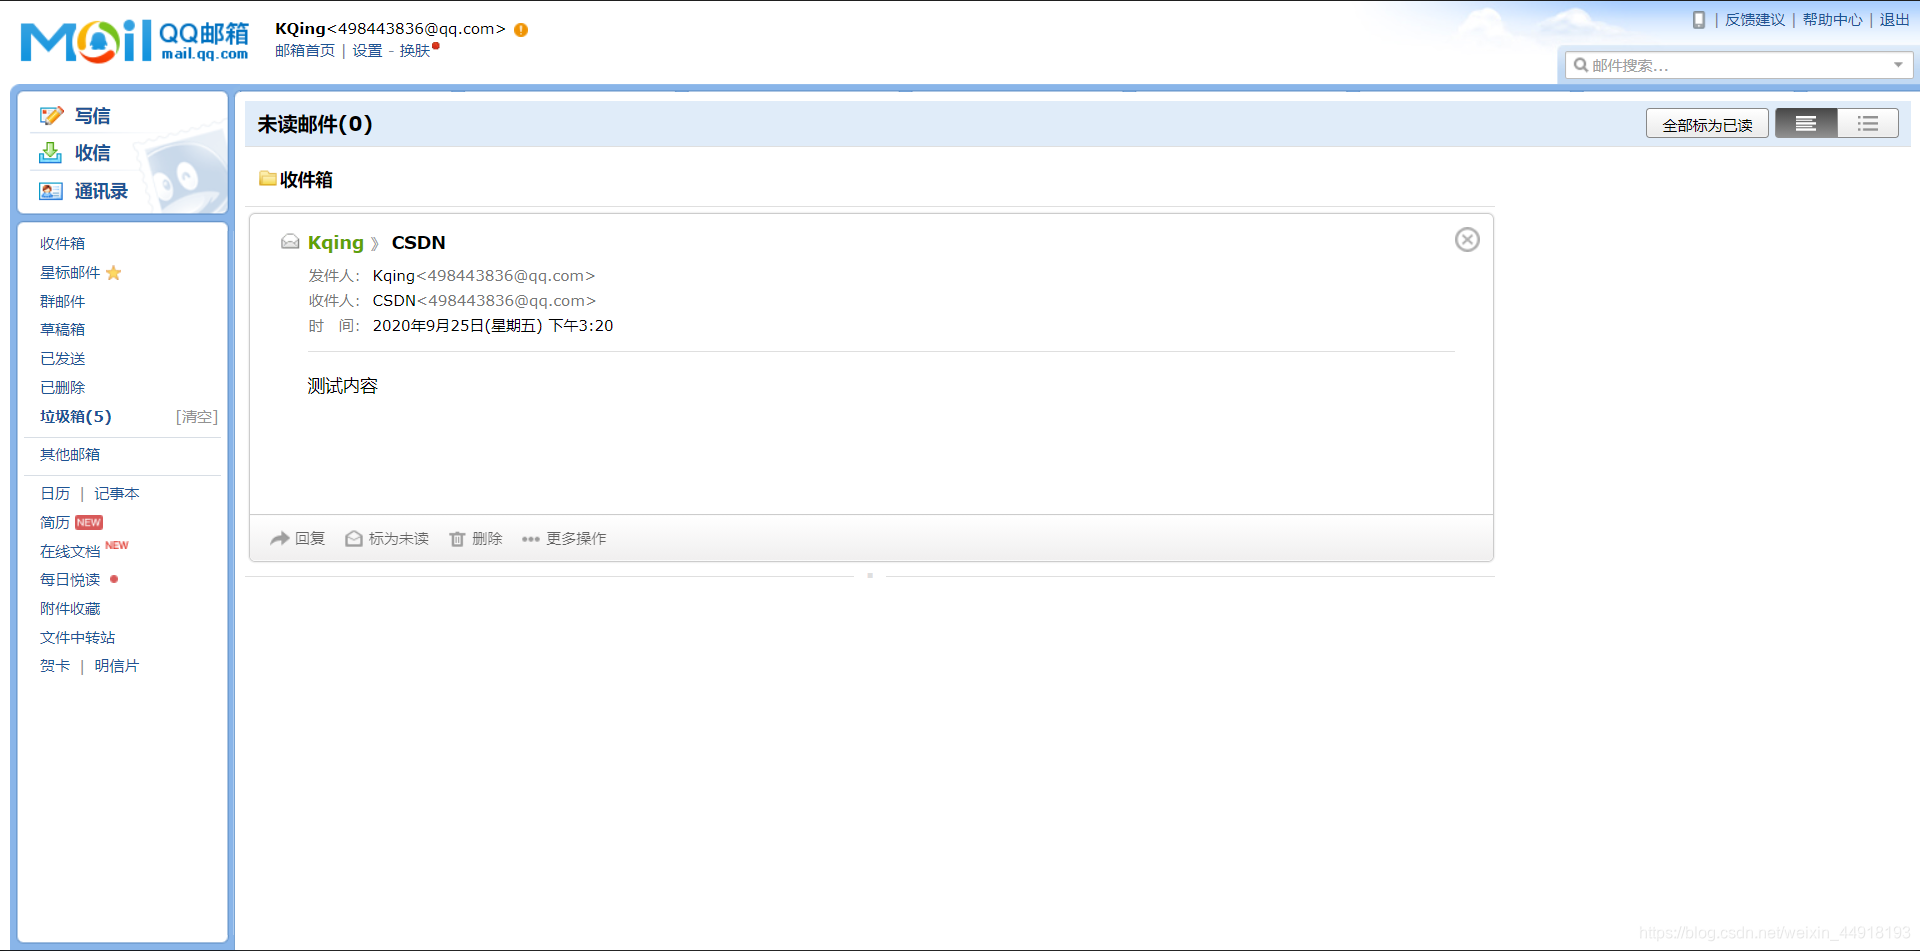Open 草稿箱 drafts folder
Screen dimensions: 1920x951
click(62, 329)
